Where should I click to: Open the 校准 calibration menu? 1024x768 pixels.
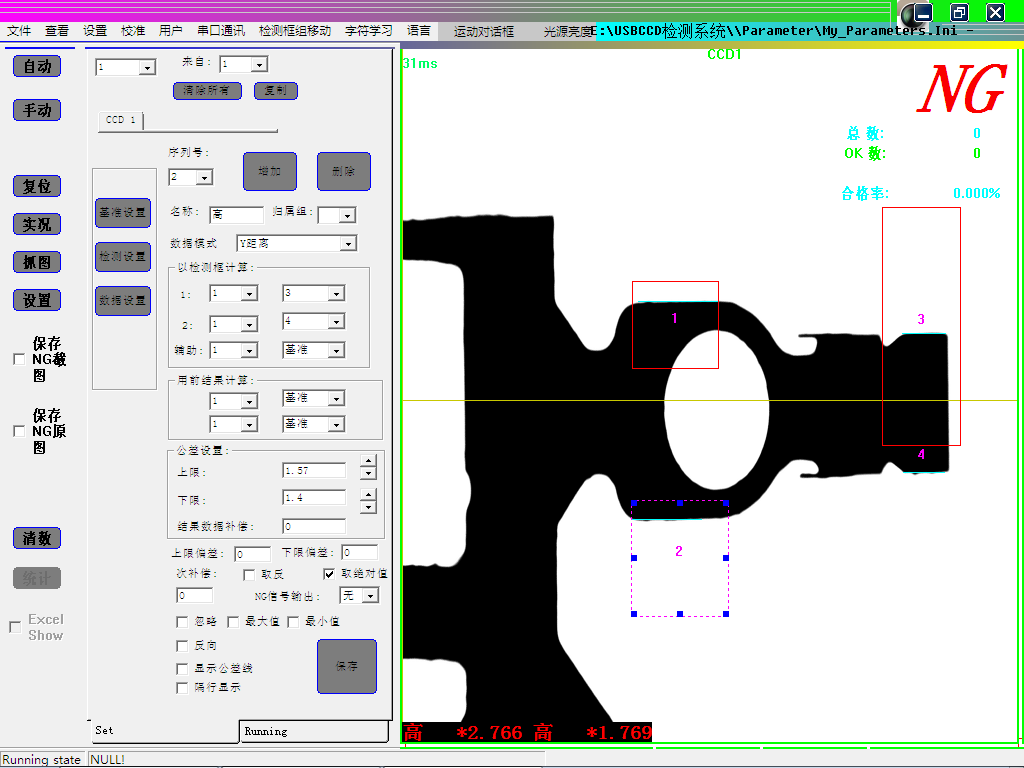point(133,31)
